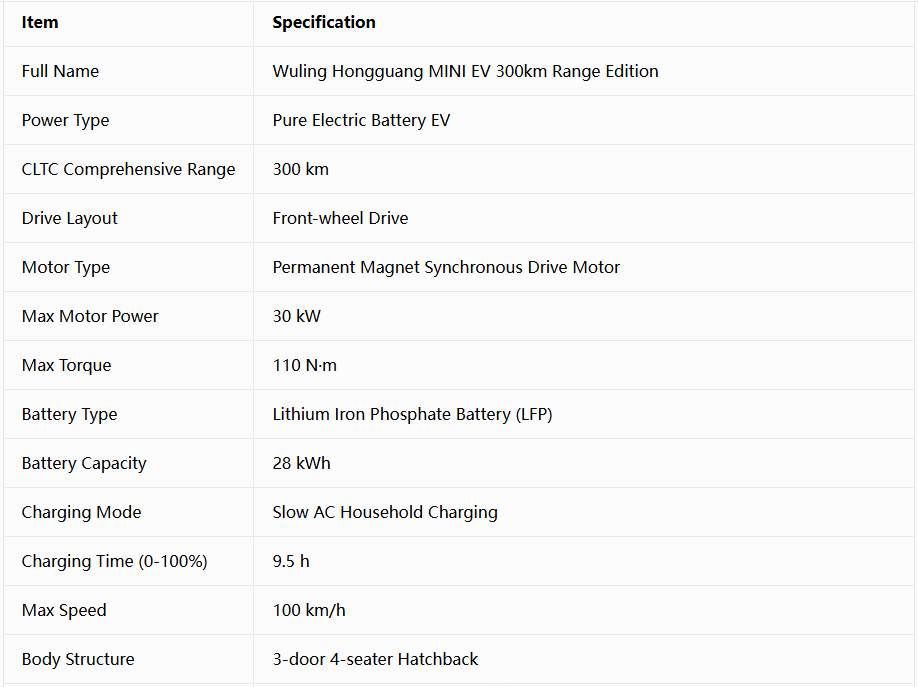
Task: Click the 9.5 h charging time value
Action: click(291, 561)
